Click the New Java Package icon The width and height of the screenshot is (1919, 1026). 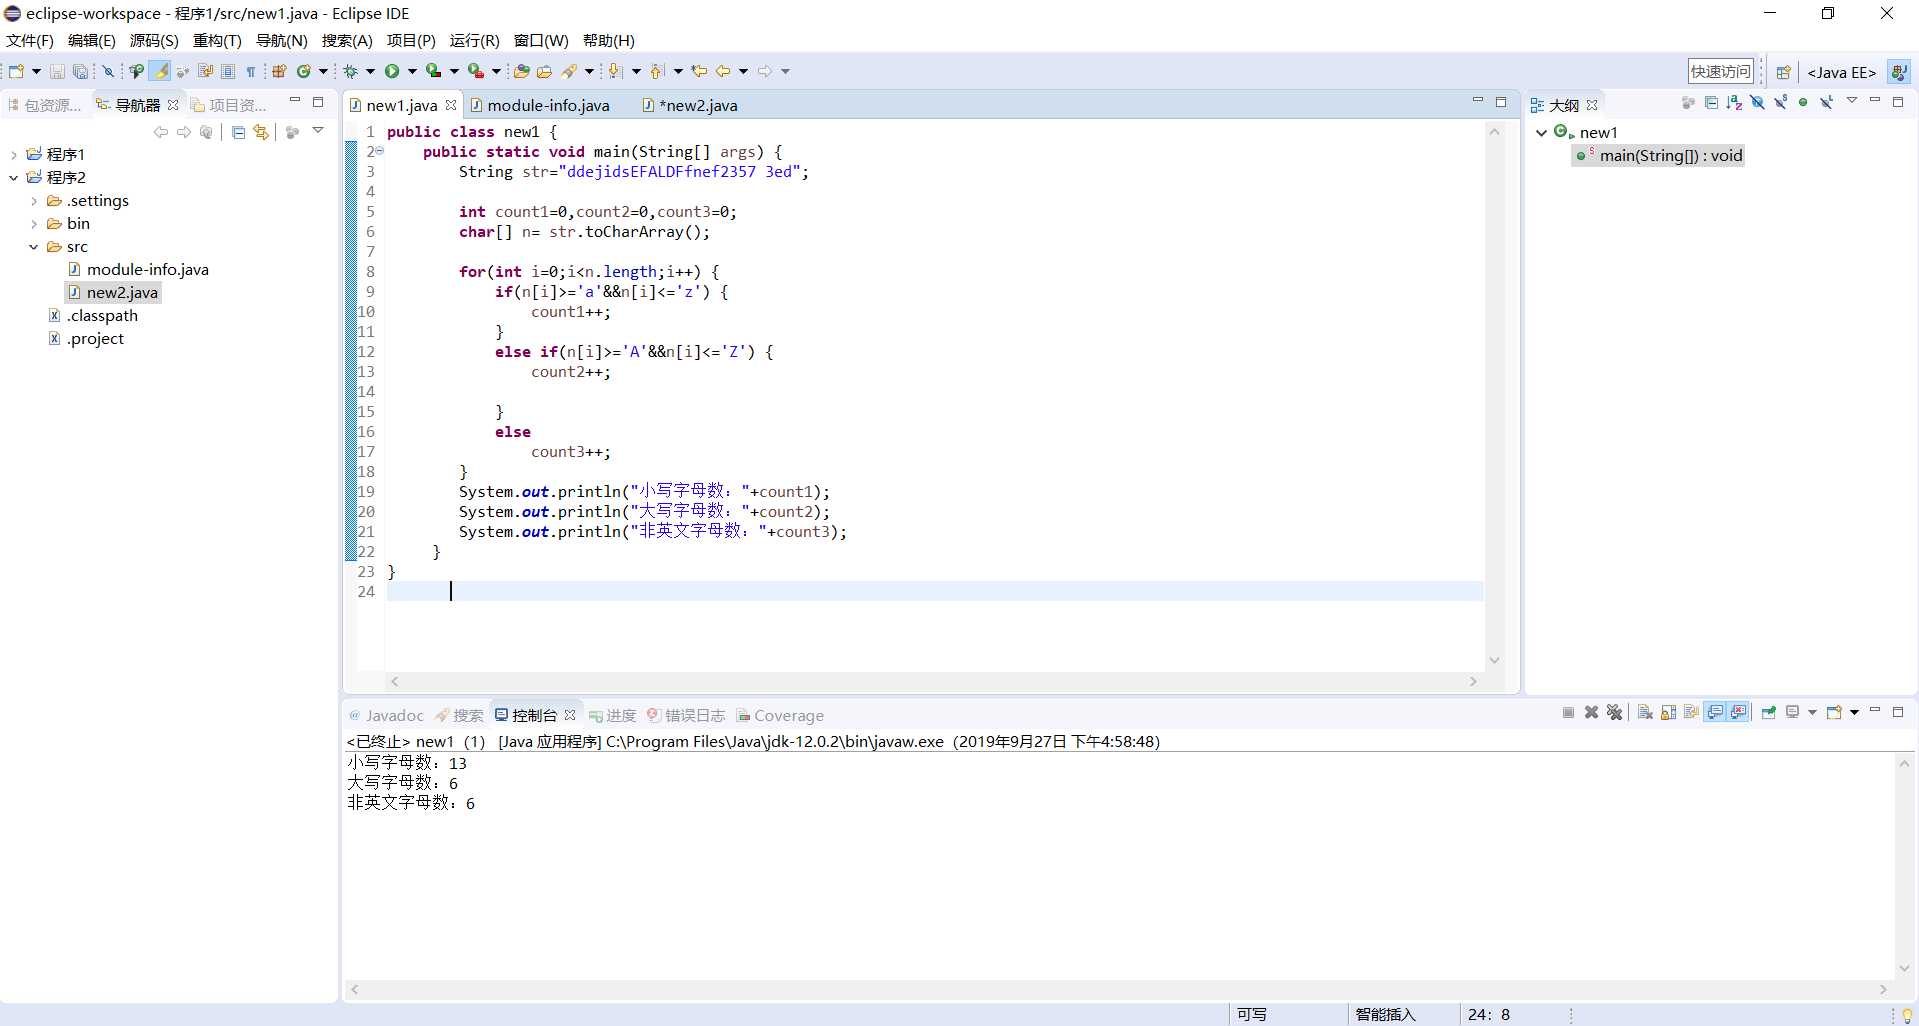[279, 71]
